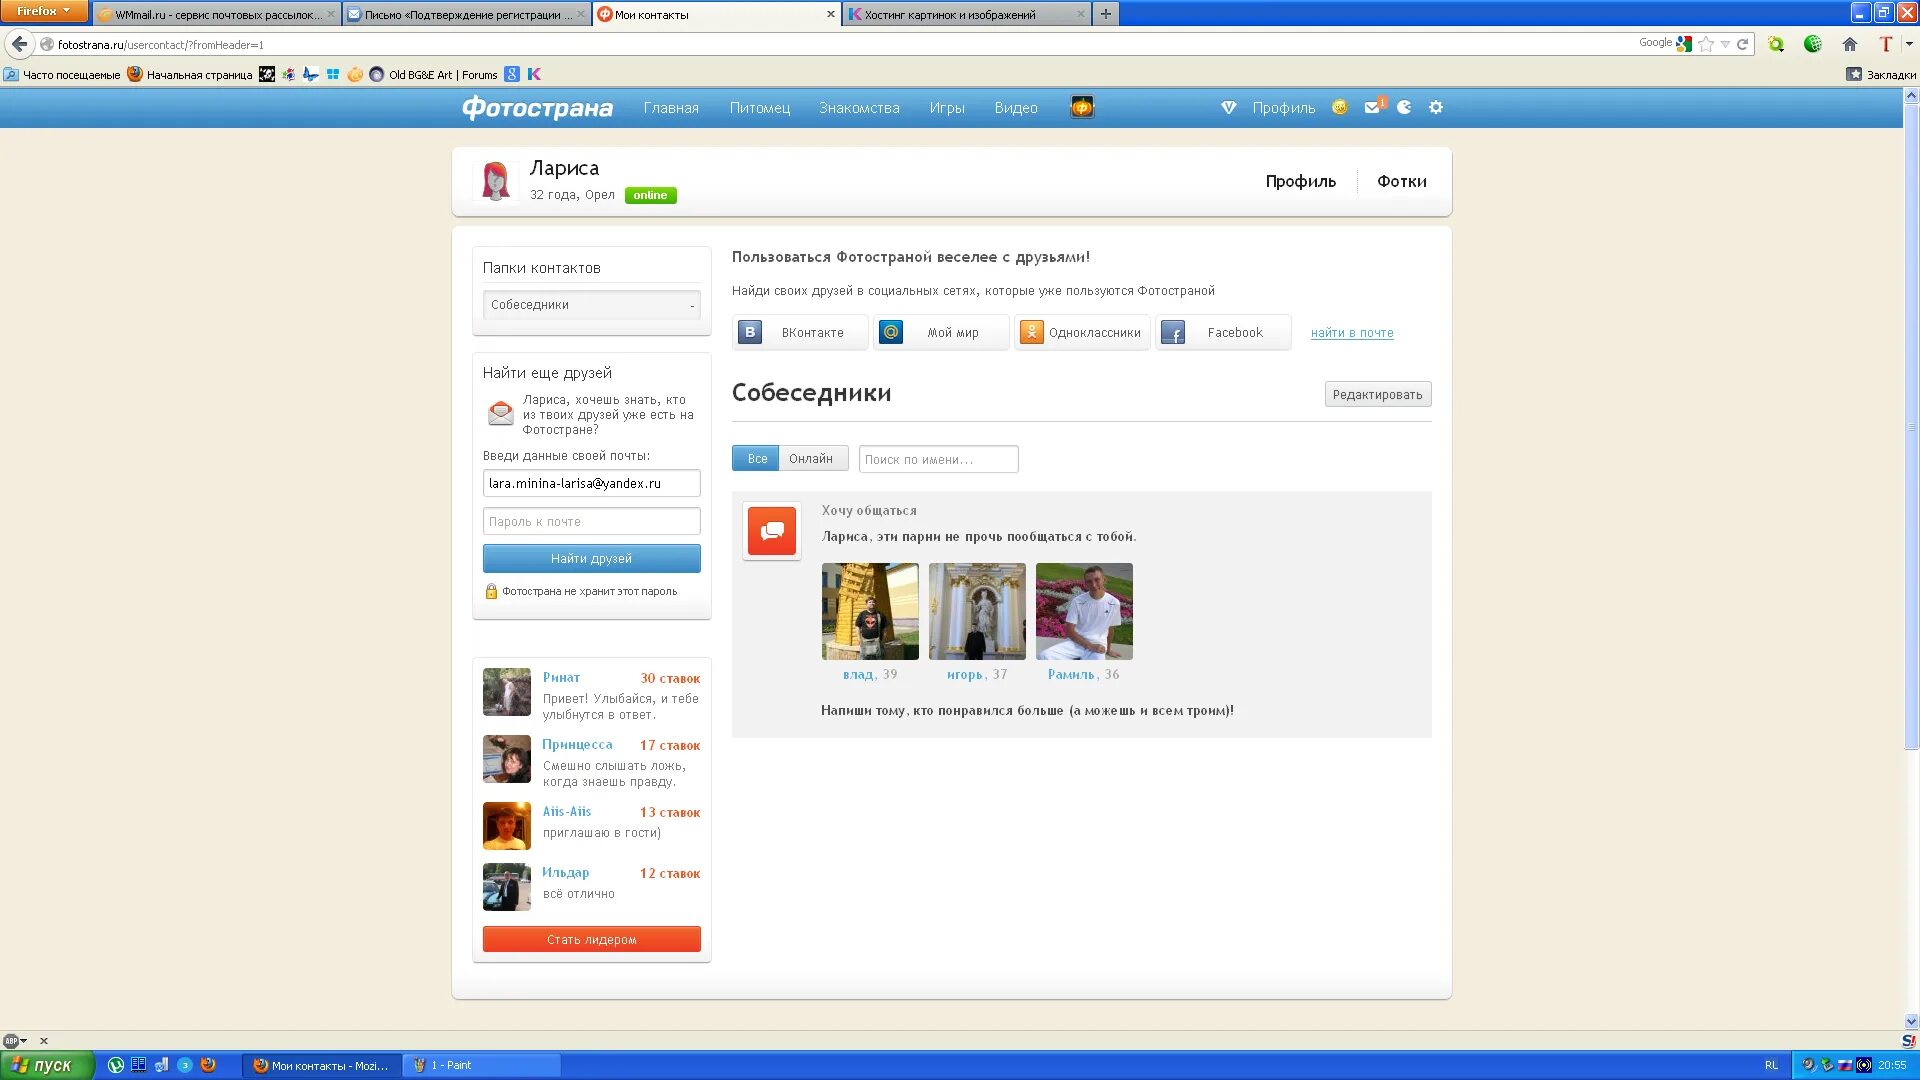Open влад's photo thumbnail
Screen dimensions: 1920x1080
point(870,611)
